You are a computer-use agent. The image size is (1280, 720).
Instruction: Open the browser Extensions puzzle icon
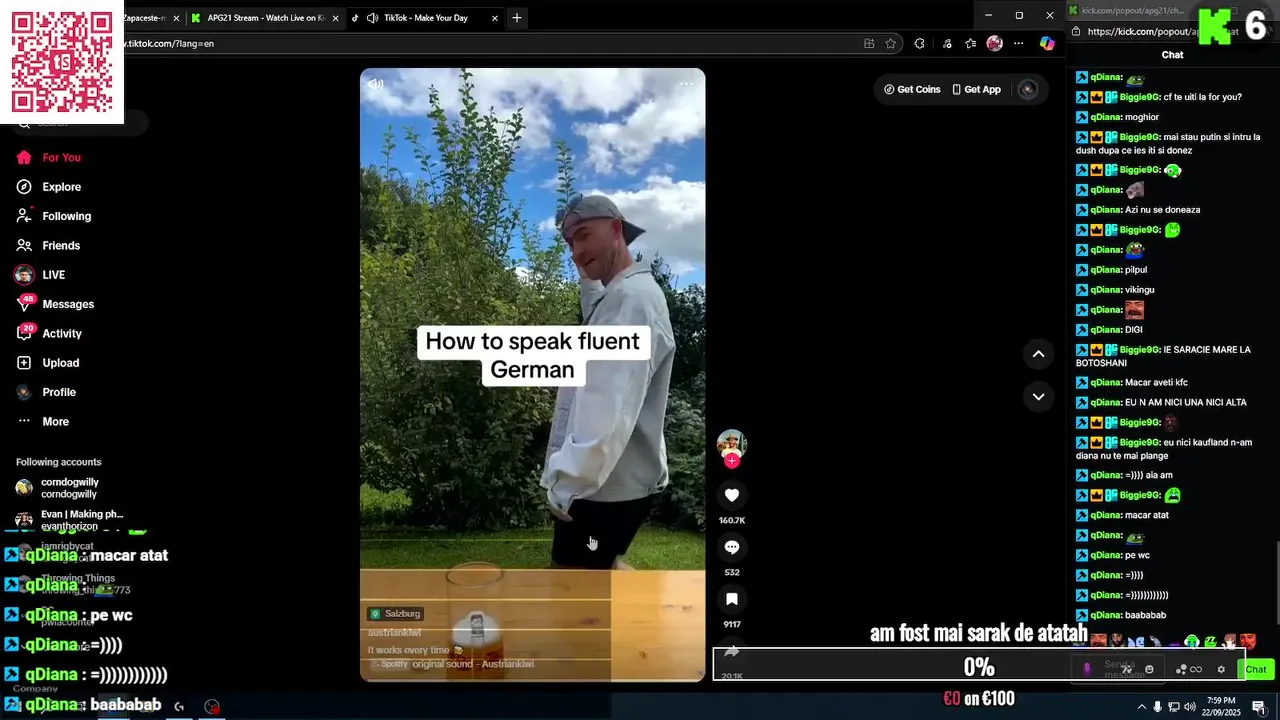click(919, 43)
